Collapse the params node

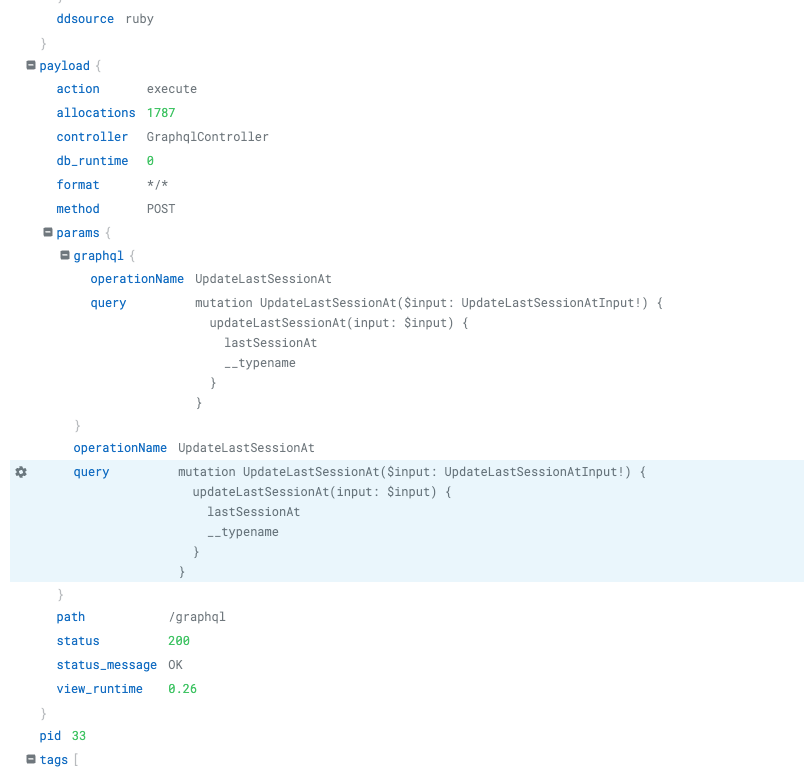[48, 233]
